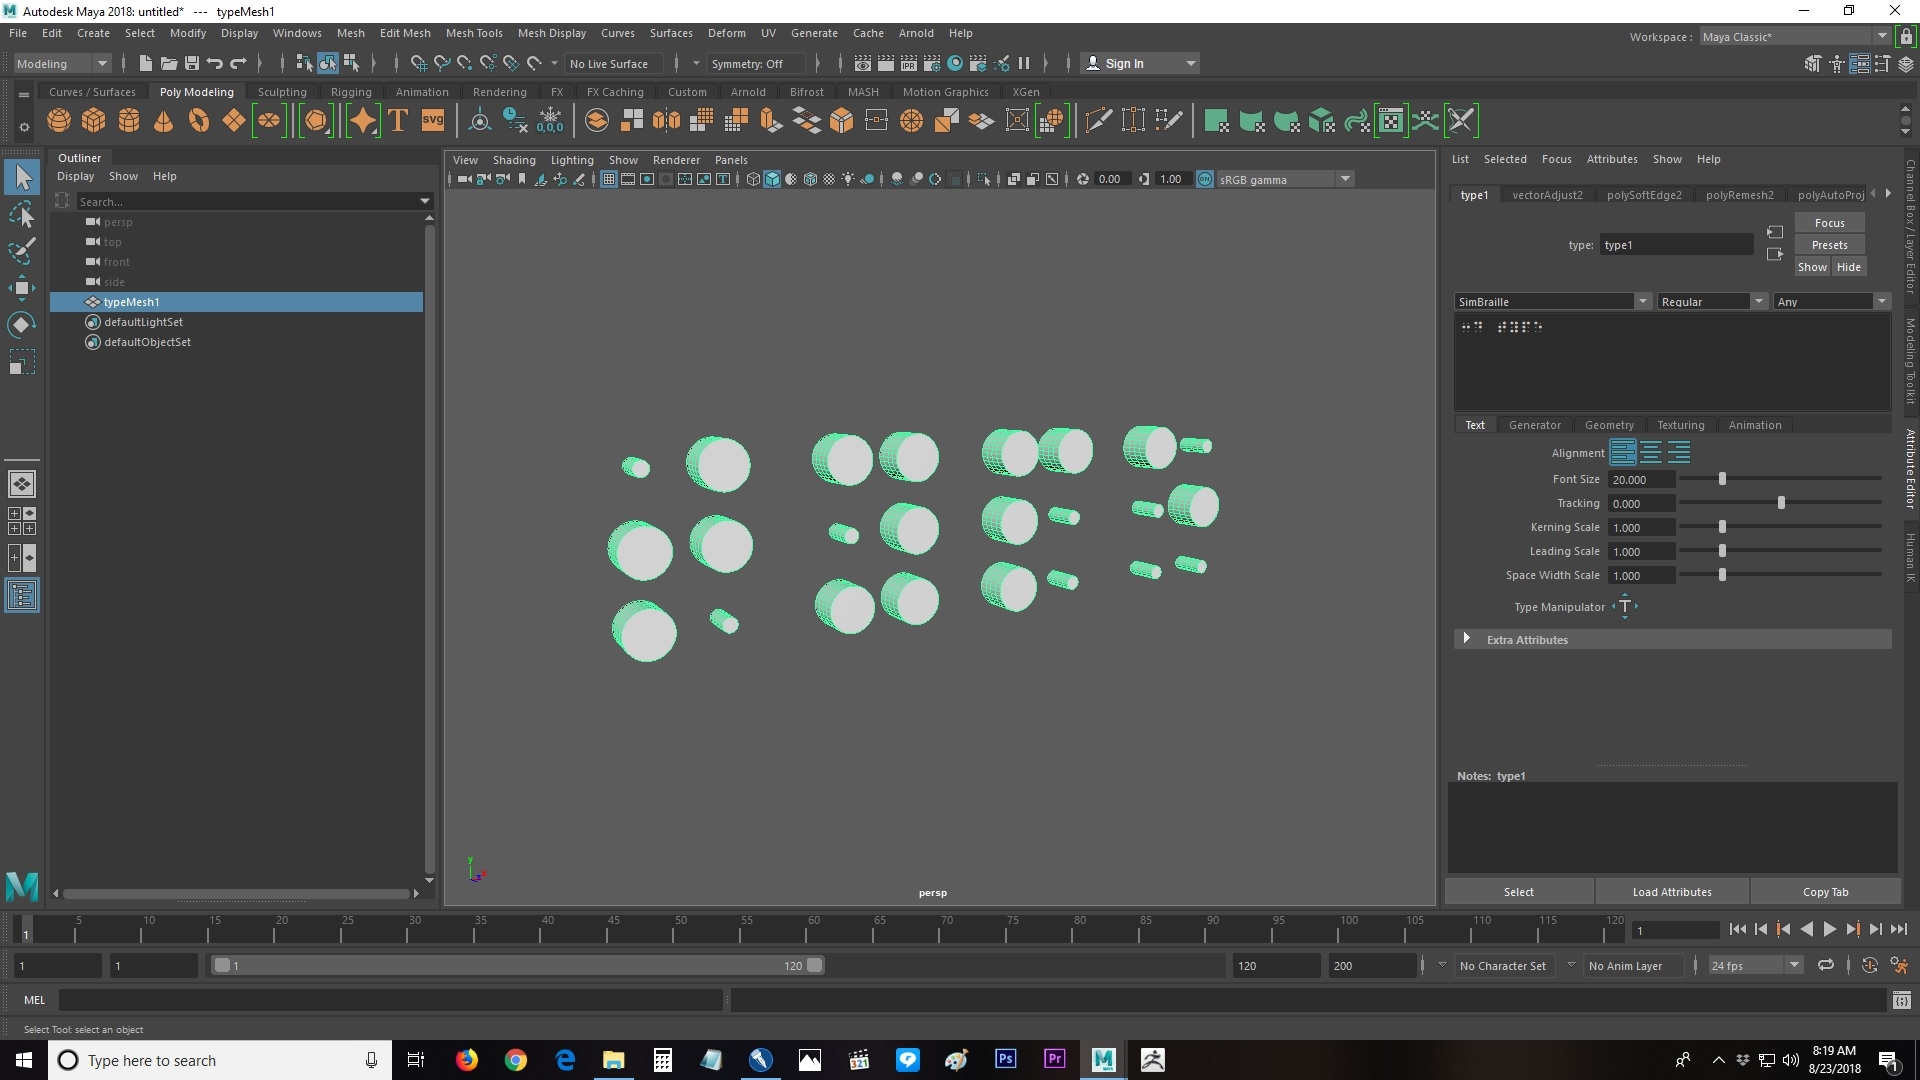1920x1080 pixels.
Task: Select the Lasso Select tool
Action: (22, 215)
